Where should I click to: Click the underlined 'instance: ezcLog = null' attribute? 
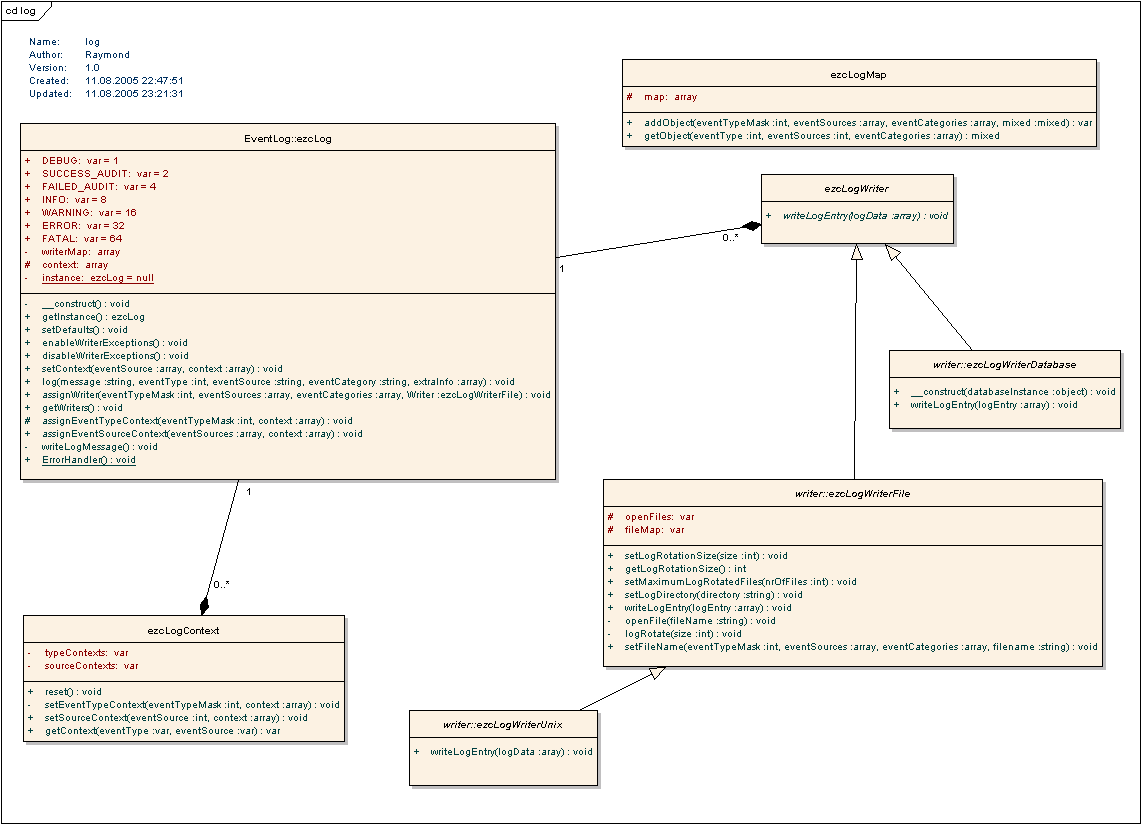coord(98,278)
